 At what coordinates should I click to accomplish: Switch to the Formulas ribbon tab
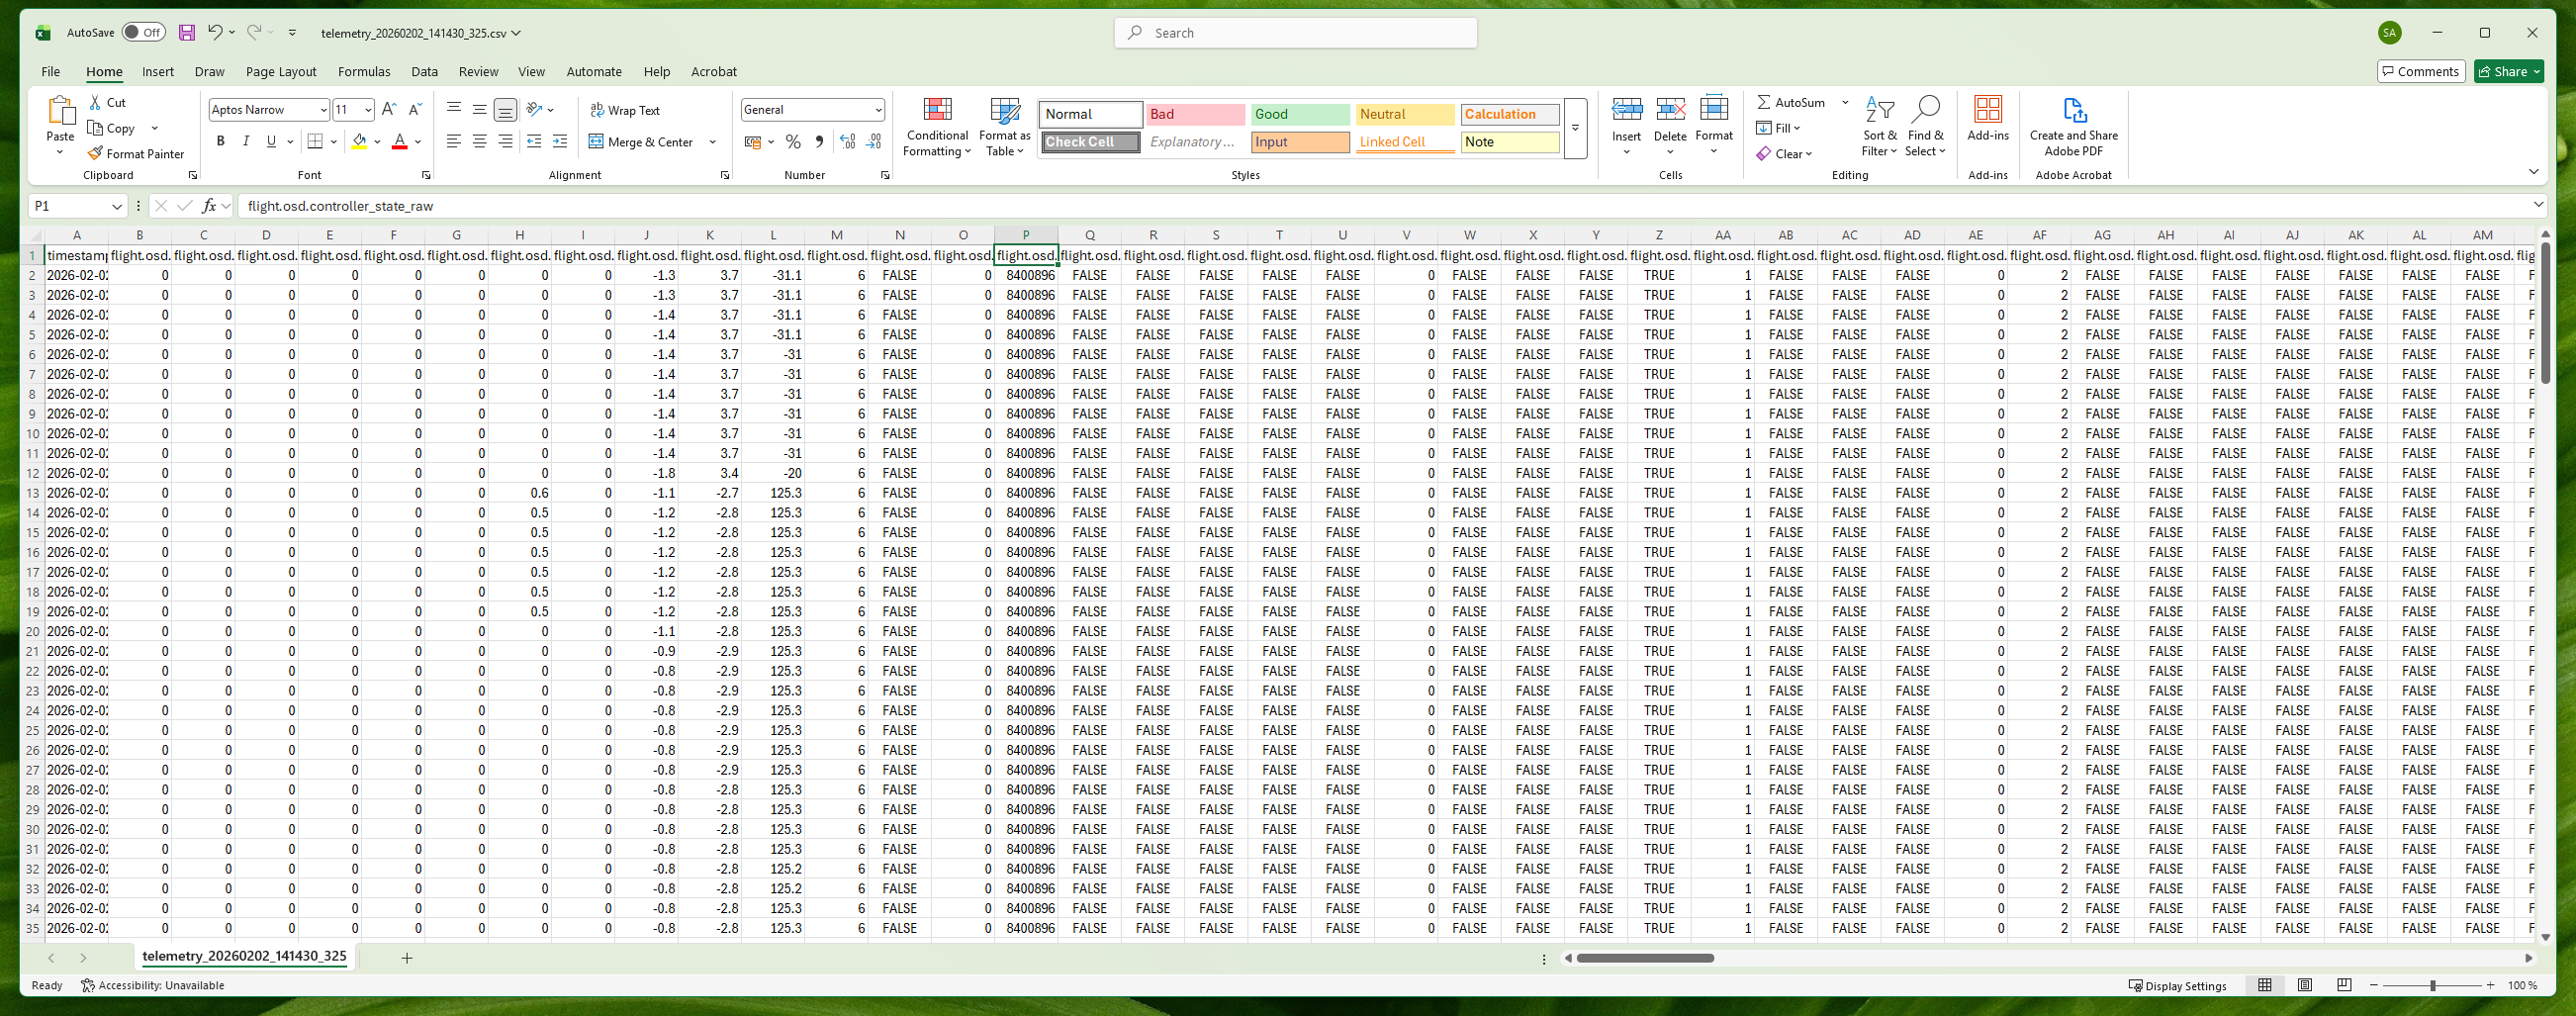[364, 71]
